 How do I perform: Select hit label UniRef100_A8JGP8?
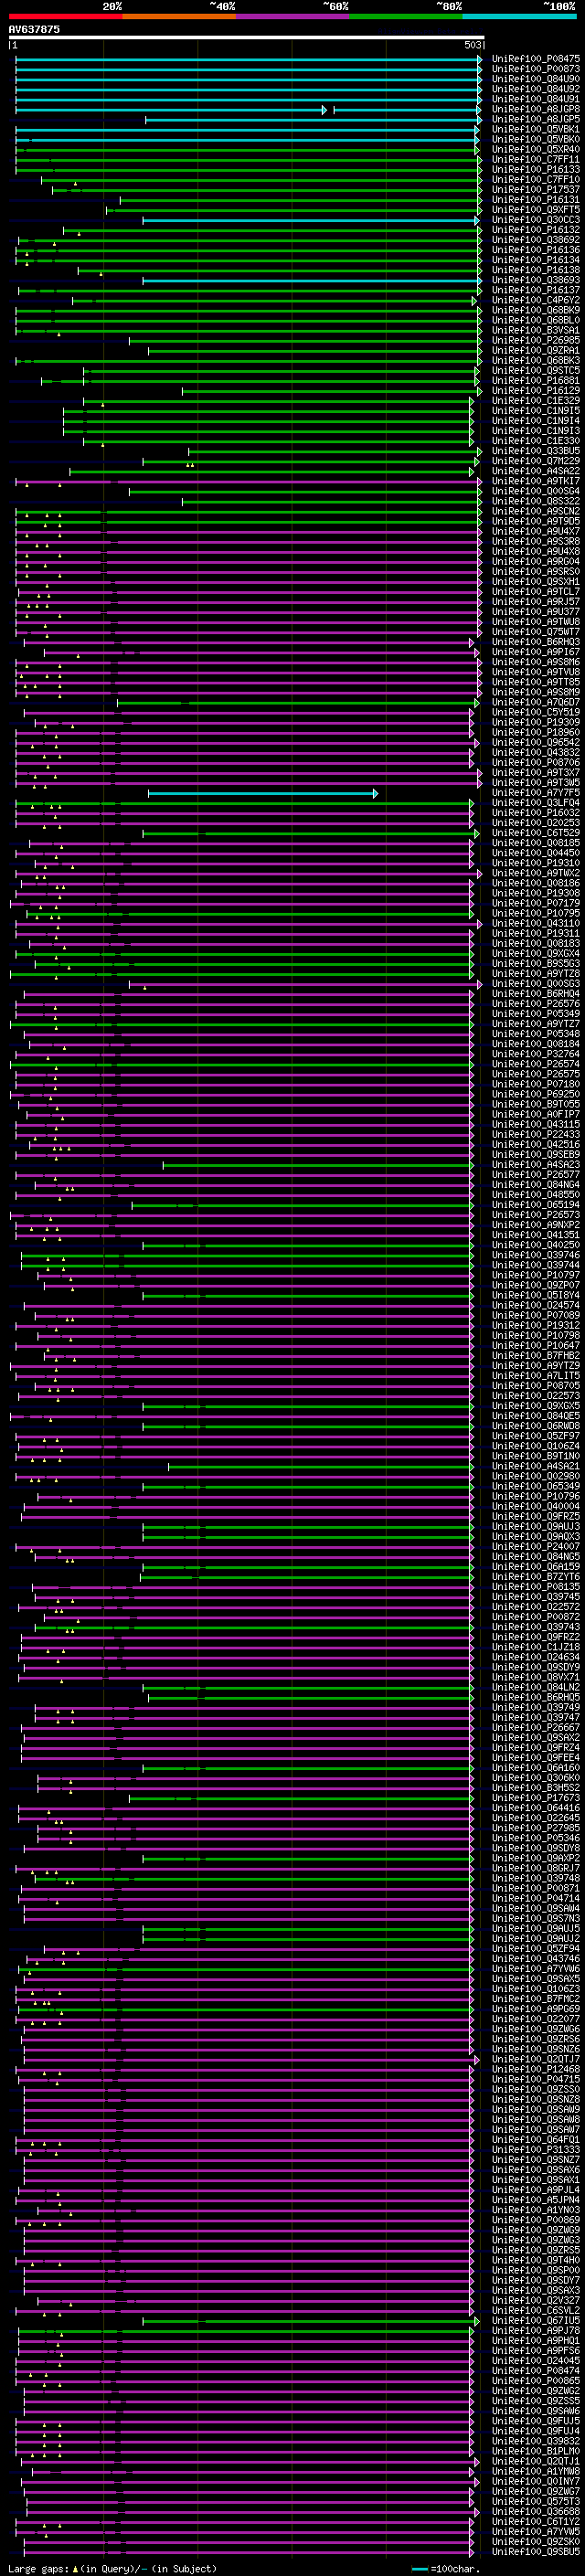pos(536,109)
